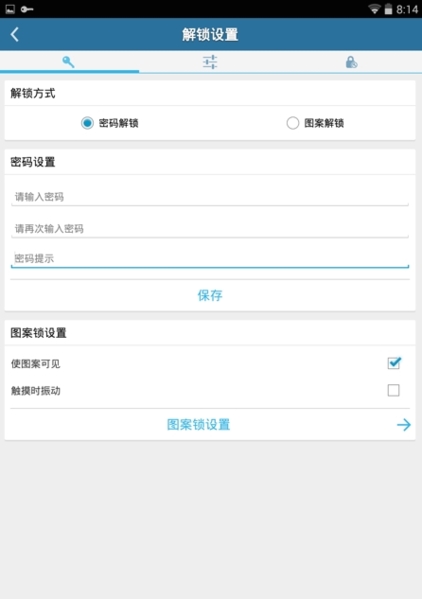Tap the Wi-Fi status bar icon
Screen dimensions: 422x599
click(x=375, y=9)
